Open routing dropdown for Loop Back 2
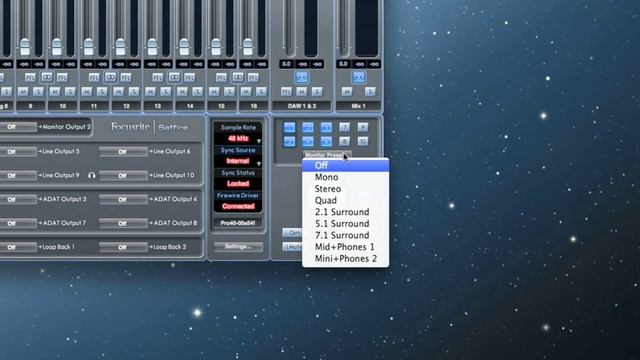640x360 pixels. point(123,247)
